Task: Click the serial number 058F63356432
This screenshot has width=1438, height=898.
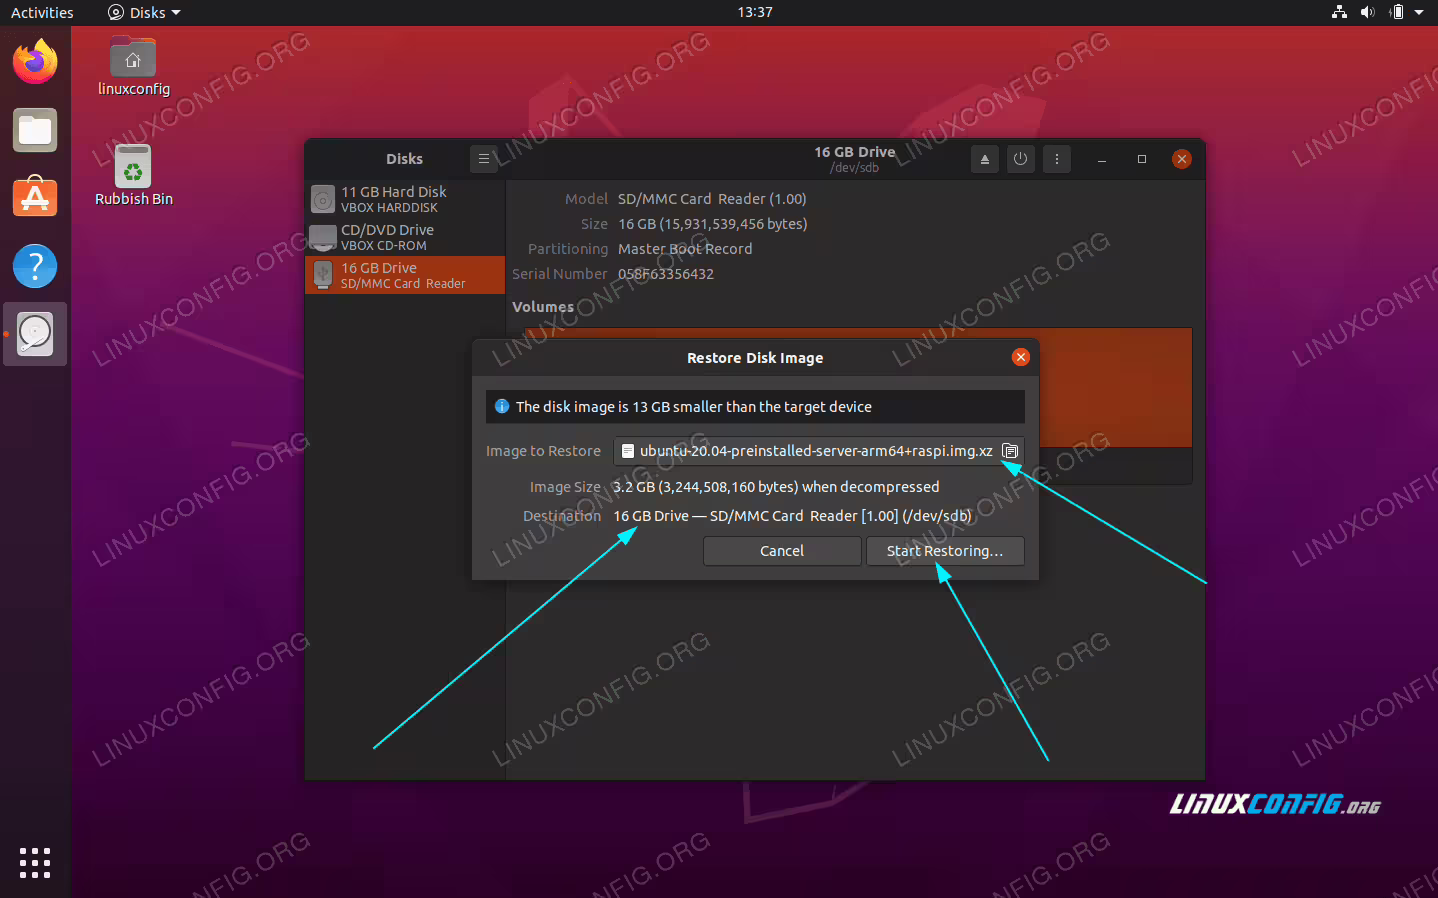Action: point(666,274)
